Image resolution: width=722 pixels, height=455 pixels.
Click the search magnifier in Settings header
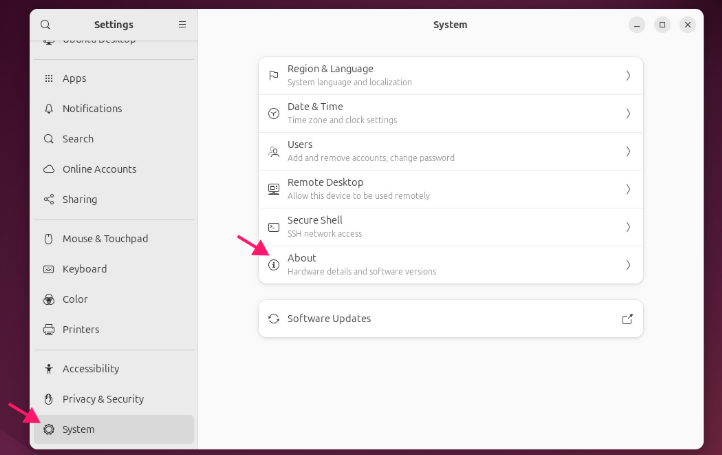[45, 24]
